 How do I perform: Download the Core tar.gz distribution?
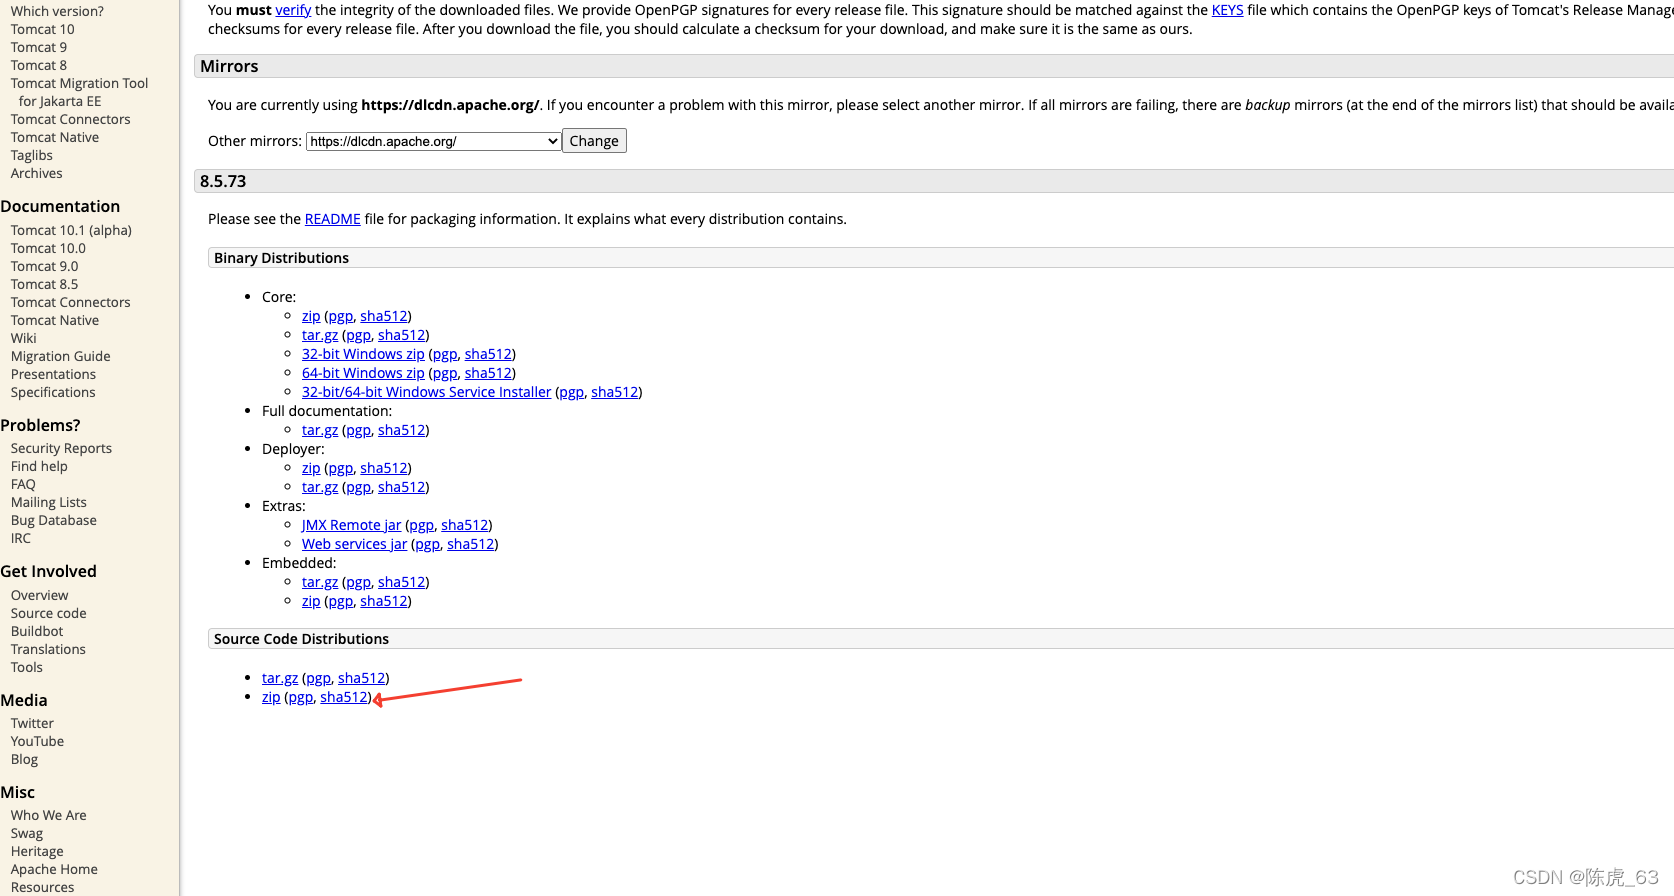click(320, 335)
